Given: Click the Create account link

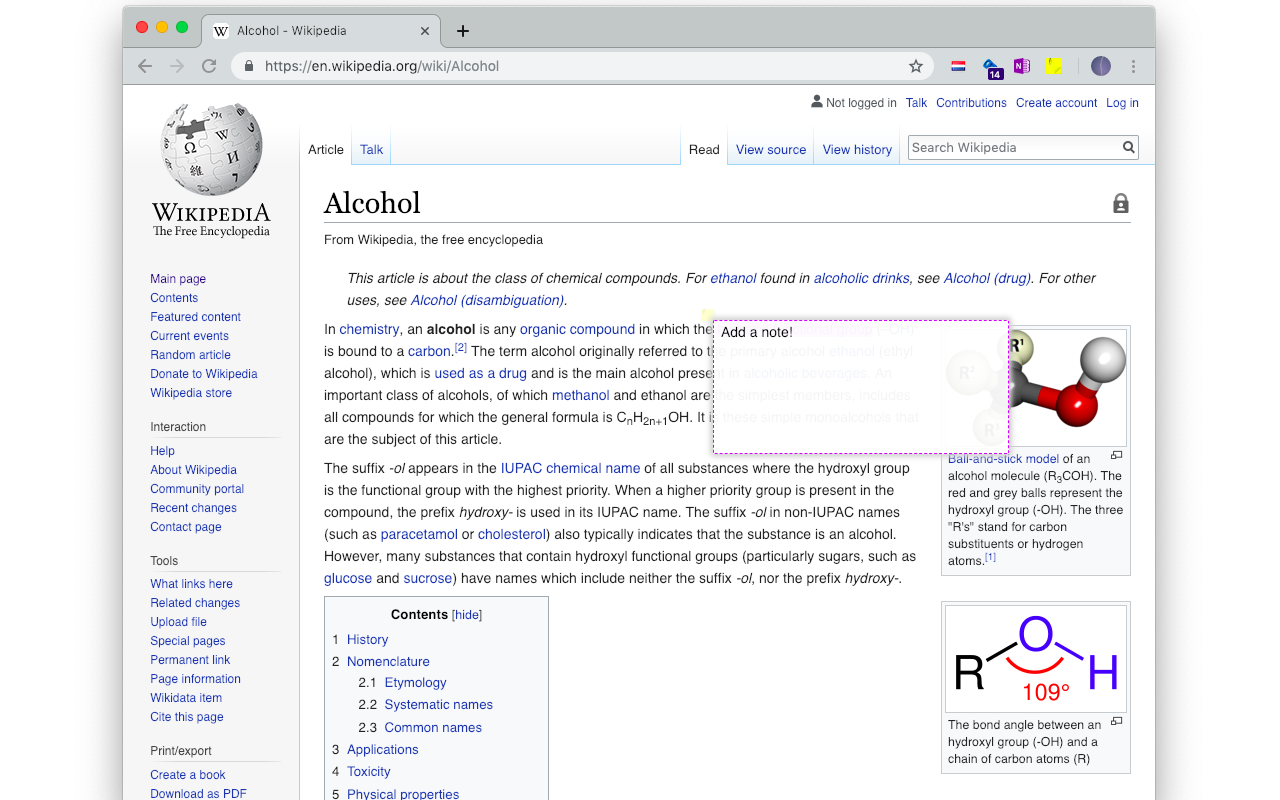Looking at the screenshot, I should [1057, 103].
